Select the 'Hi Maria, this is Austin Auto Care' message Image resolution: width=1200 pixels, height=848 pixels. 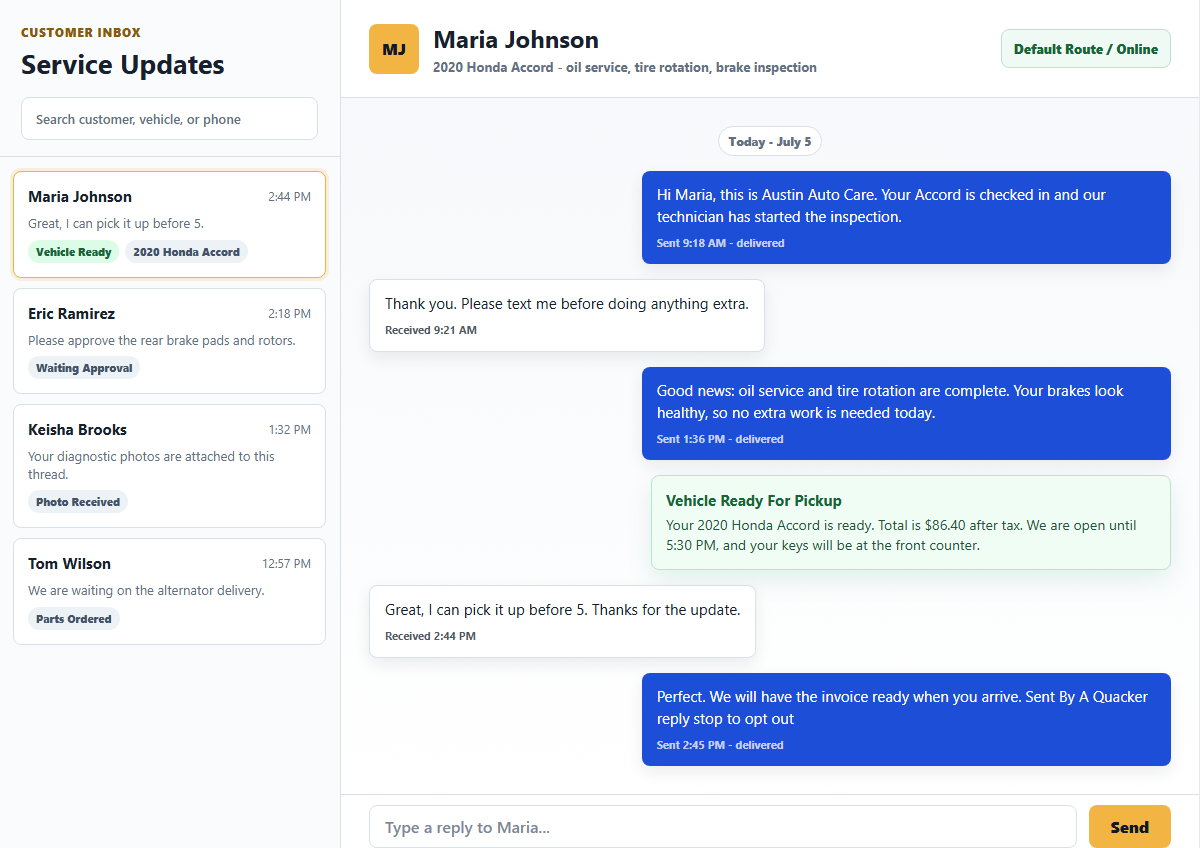906,217
